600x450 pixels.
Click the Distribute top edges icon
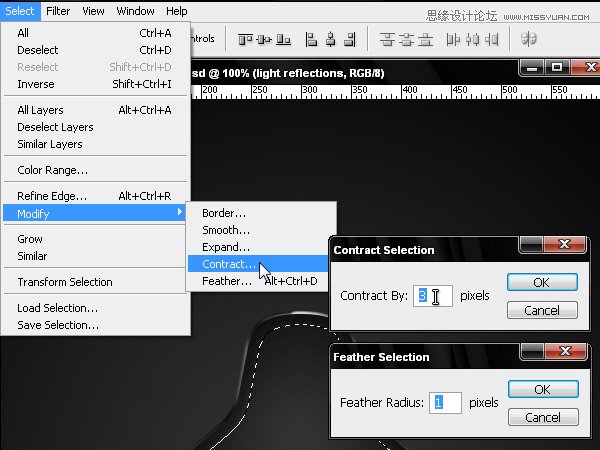[x=387, y=39]
